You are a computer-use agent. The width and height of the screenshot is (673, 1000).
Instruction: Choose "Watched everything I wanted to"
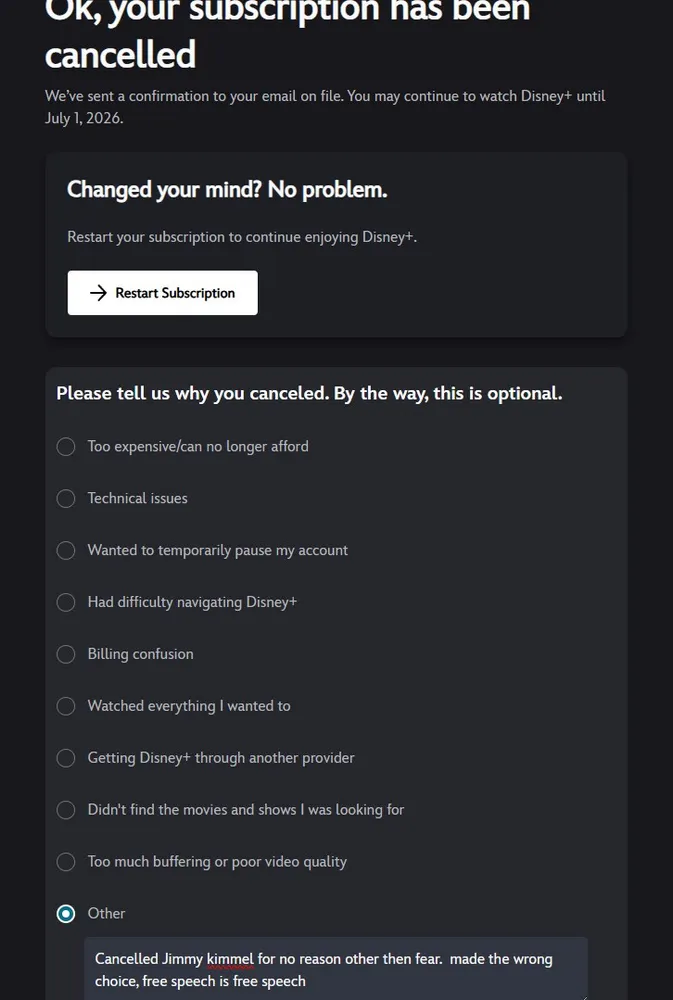66,706
